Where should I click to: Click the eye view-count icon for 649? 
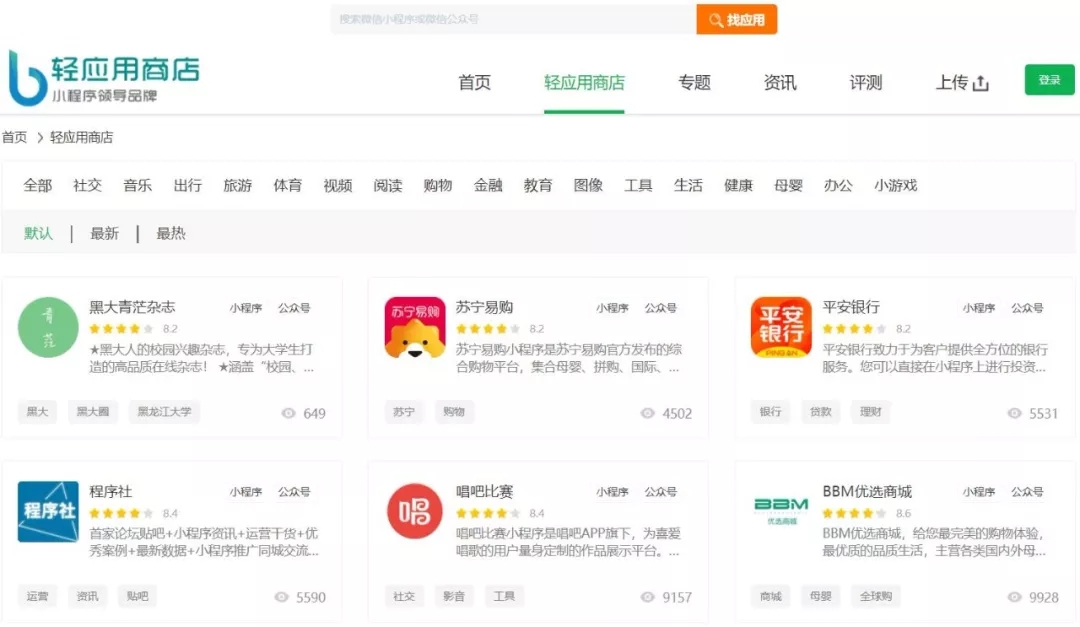coord(289,413)
